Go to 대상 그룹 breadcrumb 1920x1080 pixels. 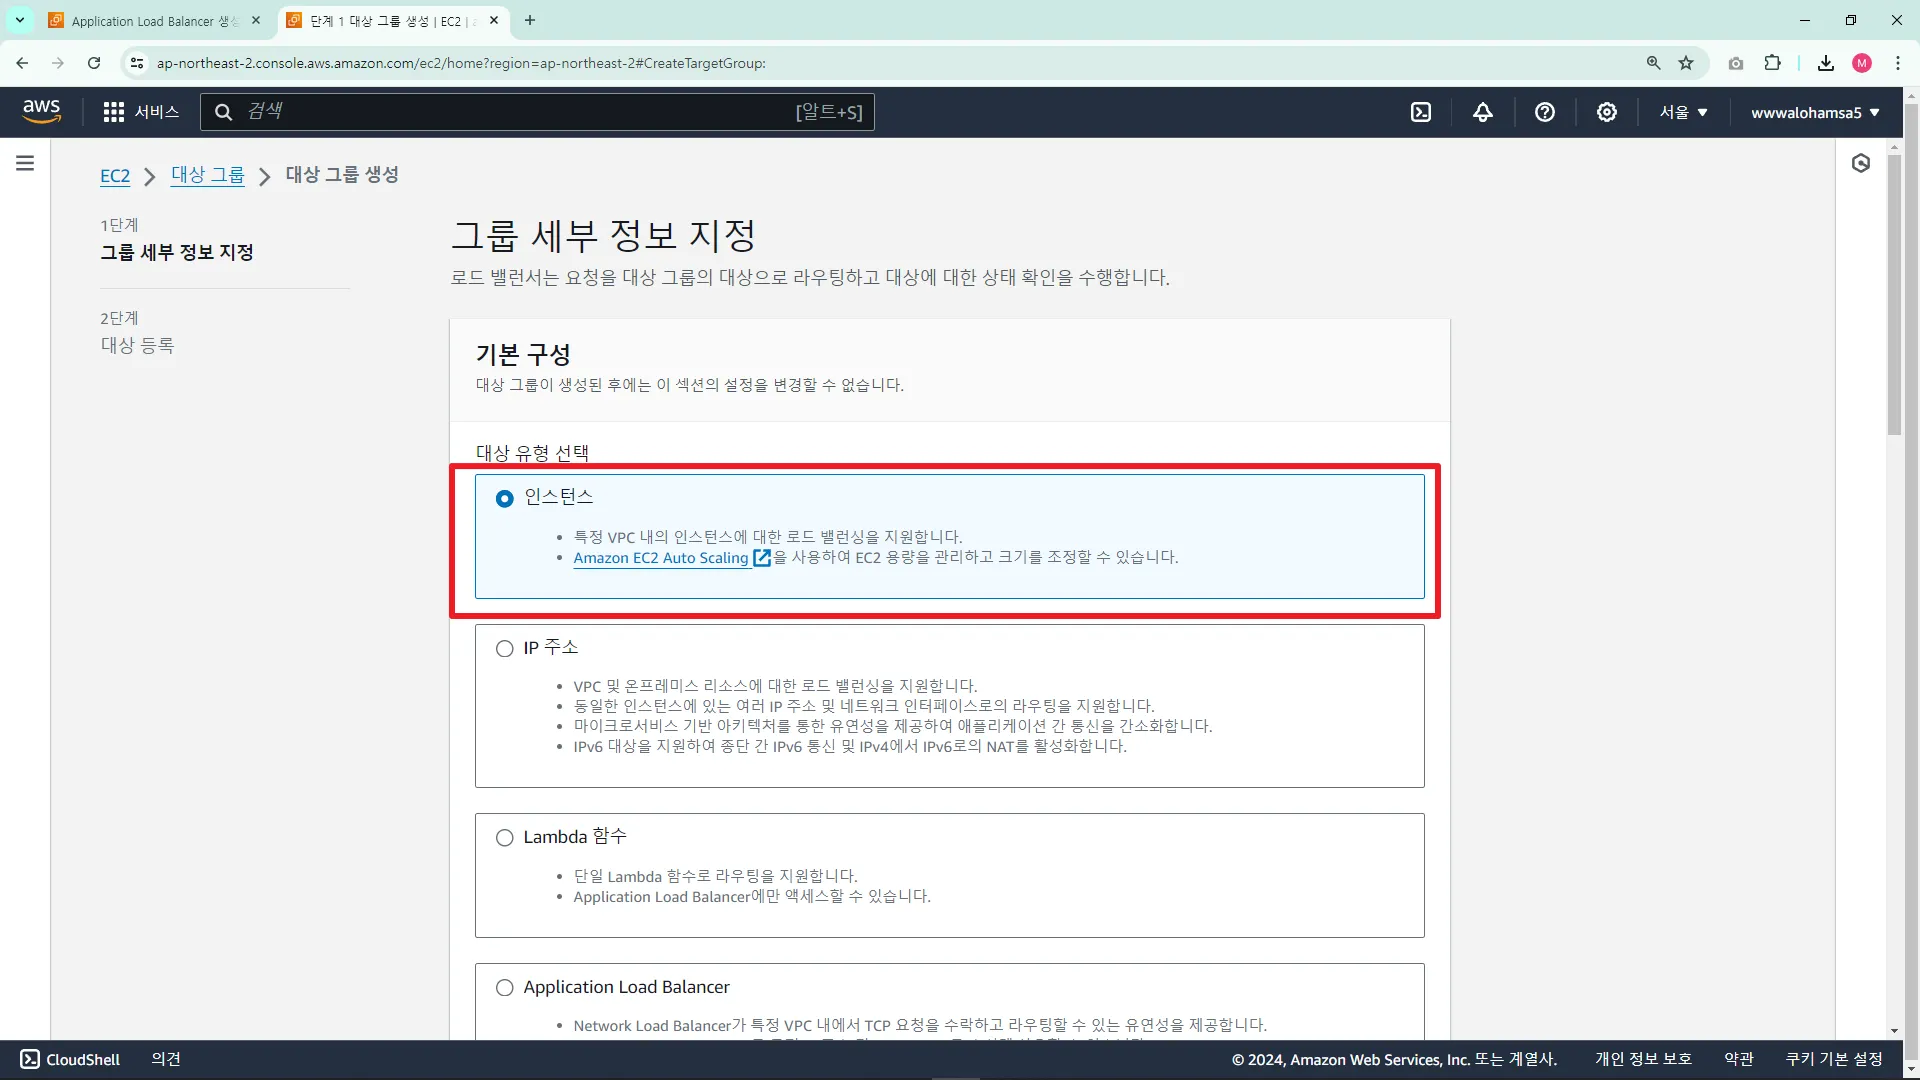(x=207, y=175)
